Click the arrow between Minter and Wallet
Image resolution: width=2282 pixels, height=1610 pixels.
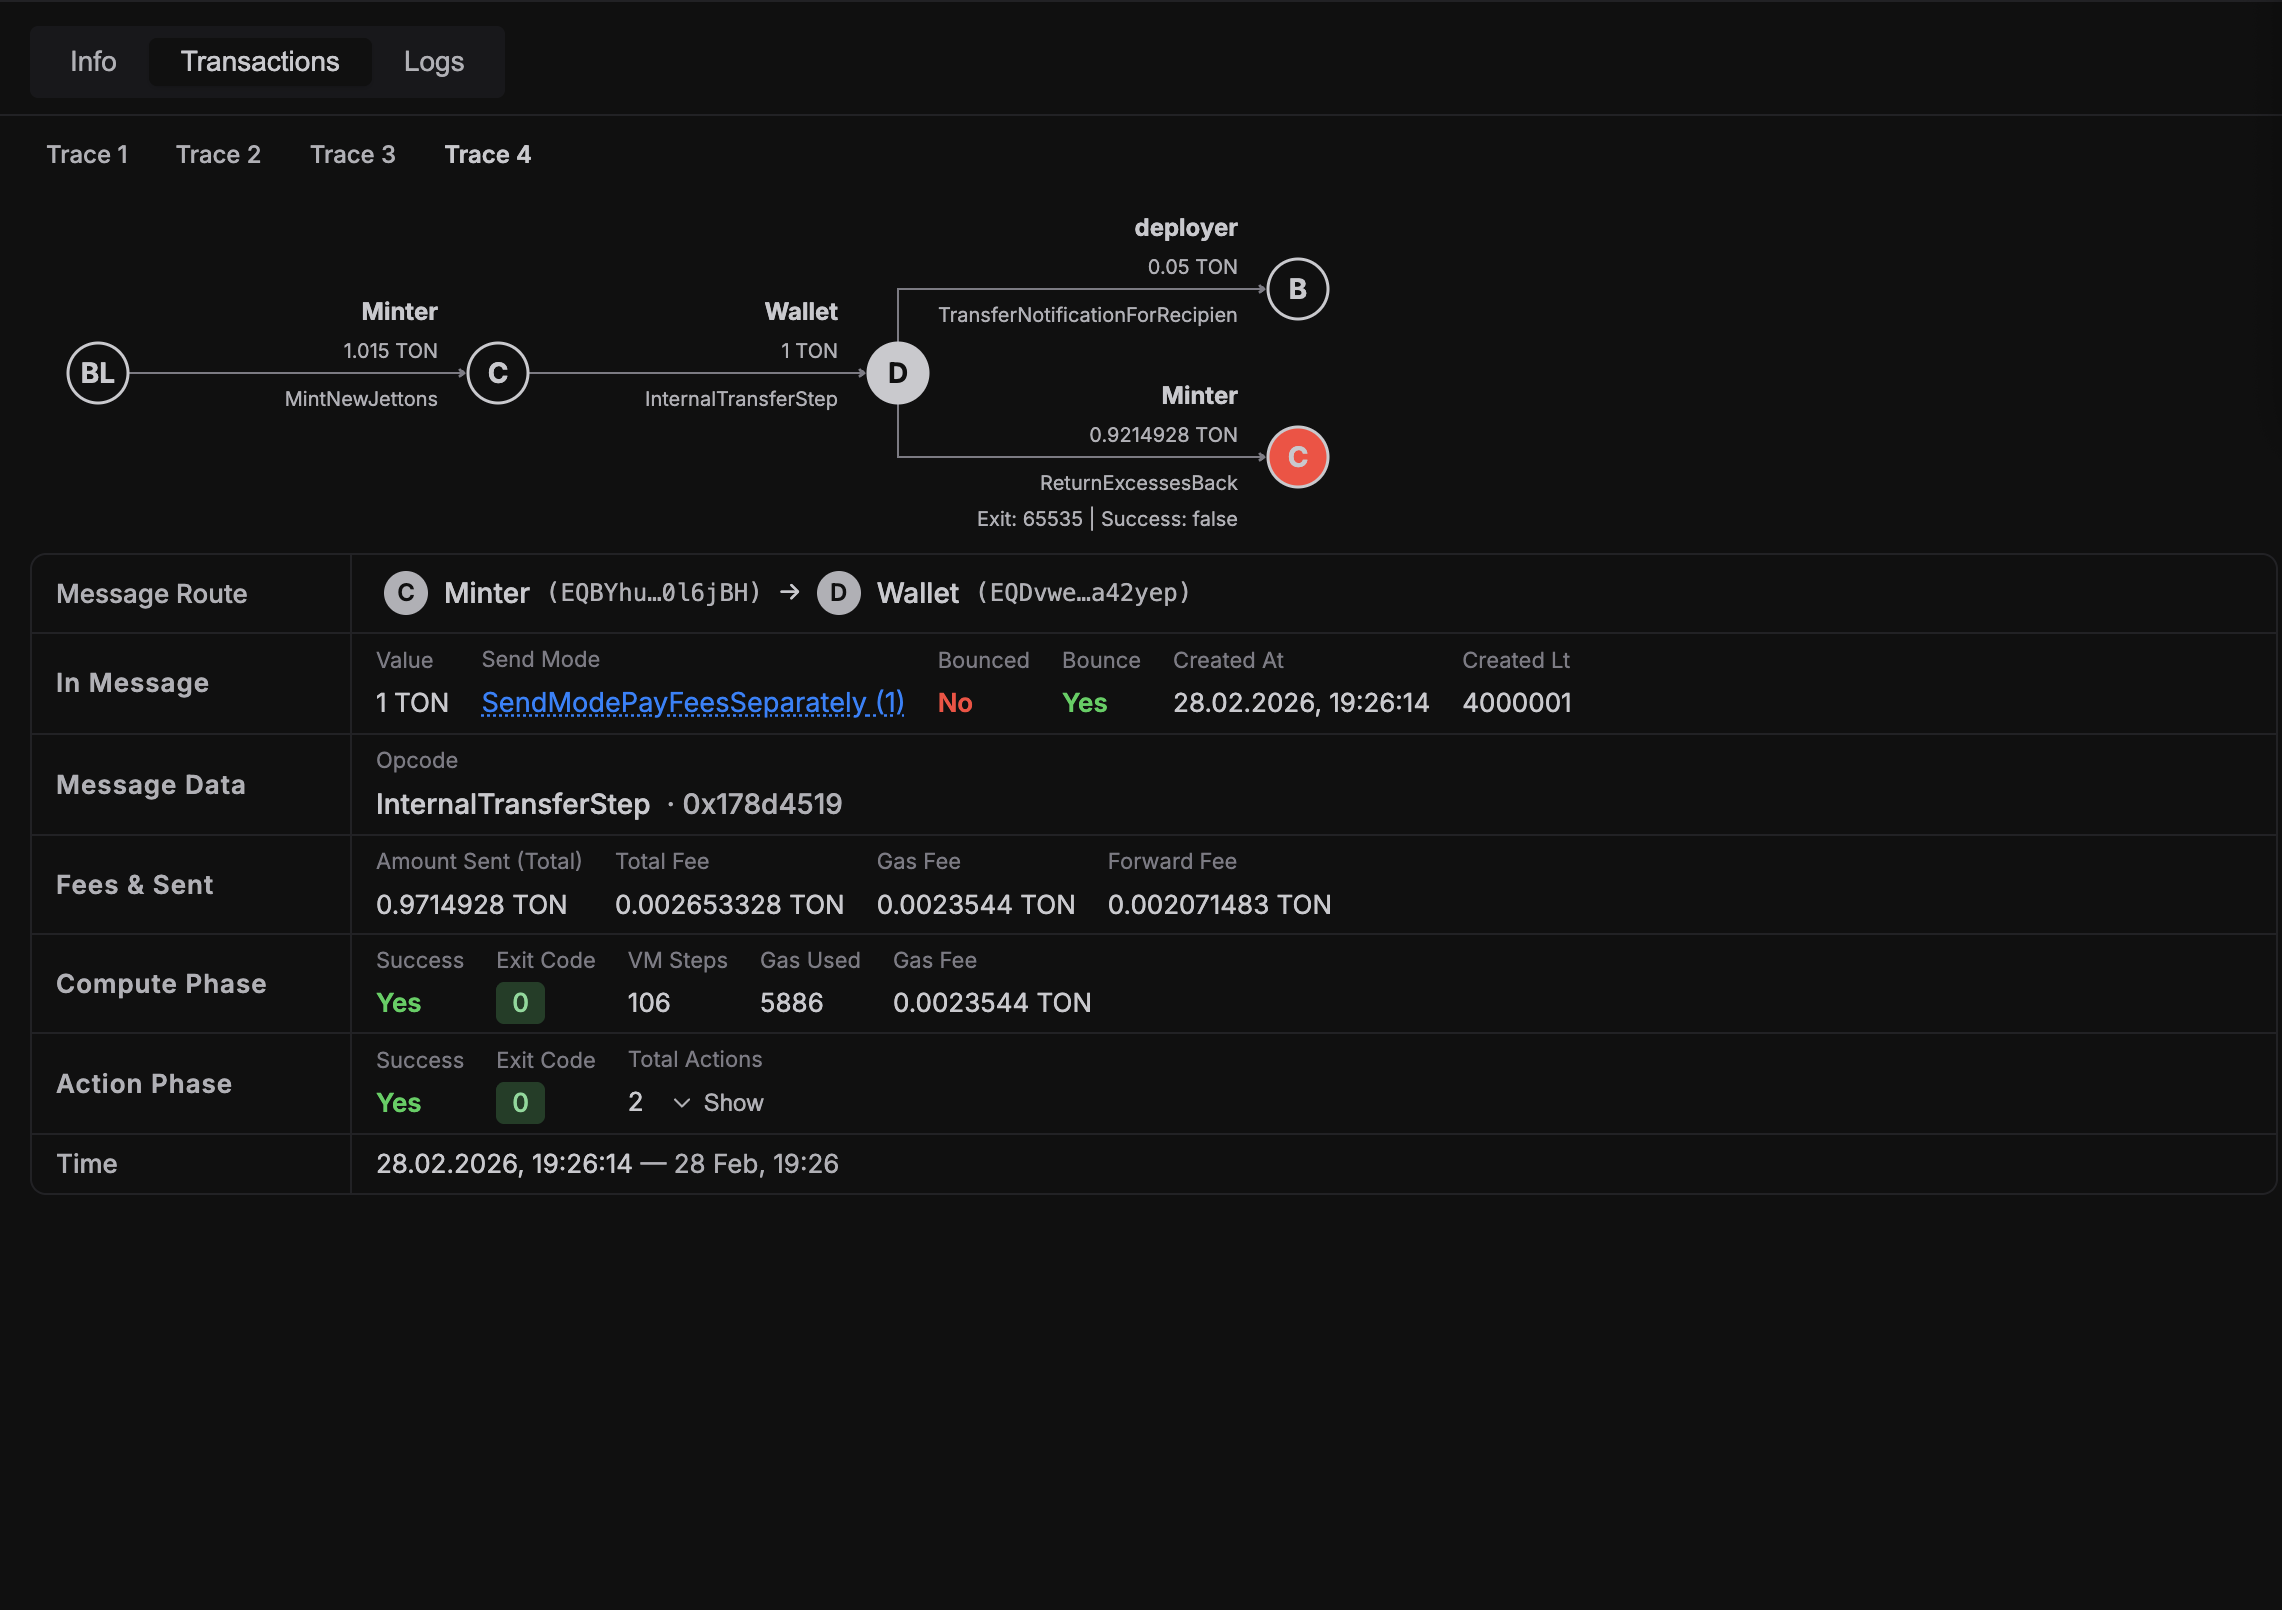788,592
